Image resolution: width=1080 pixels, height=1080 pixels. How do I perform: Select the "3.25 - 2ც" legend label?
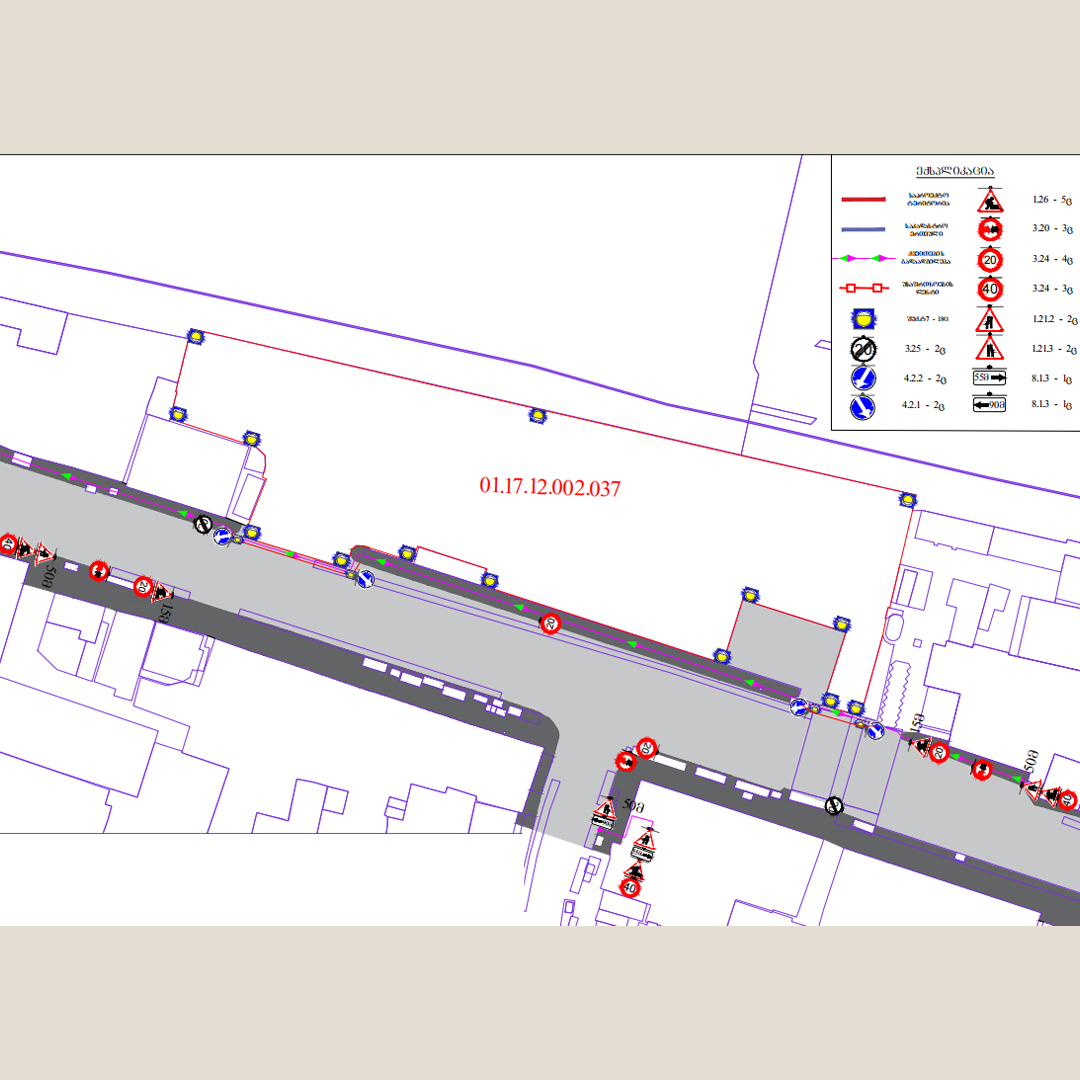tap(925, 349)
